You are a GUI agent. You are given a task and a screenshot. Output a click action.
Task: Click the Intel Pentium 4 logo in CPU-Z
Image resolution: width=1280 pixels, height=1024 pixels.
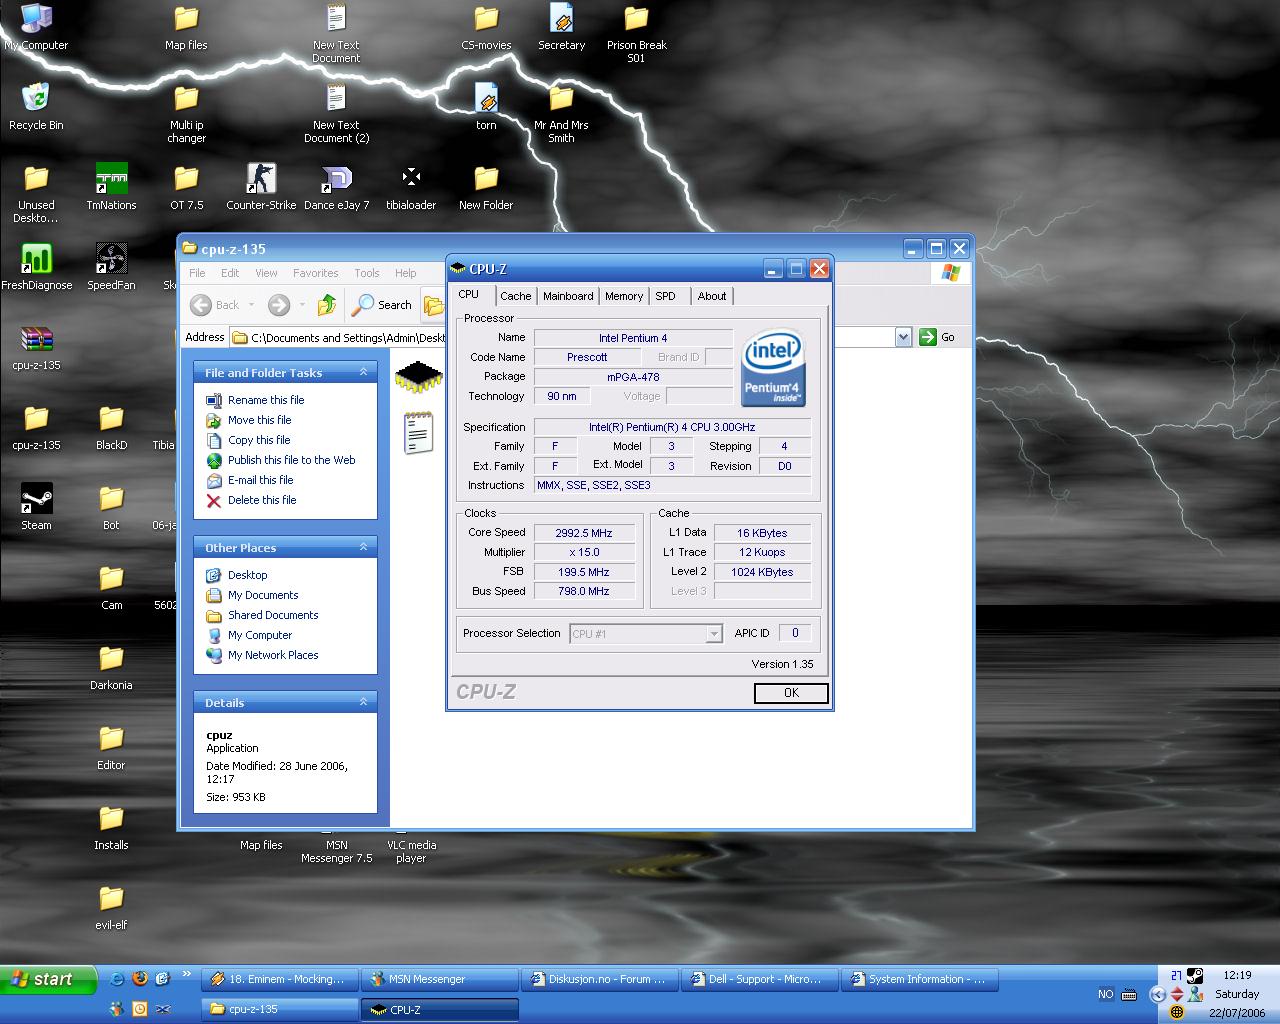773,368
